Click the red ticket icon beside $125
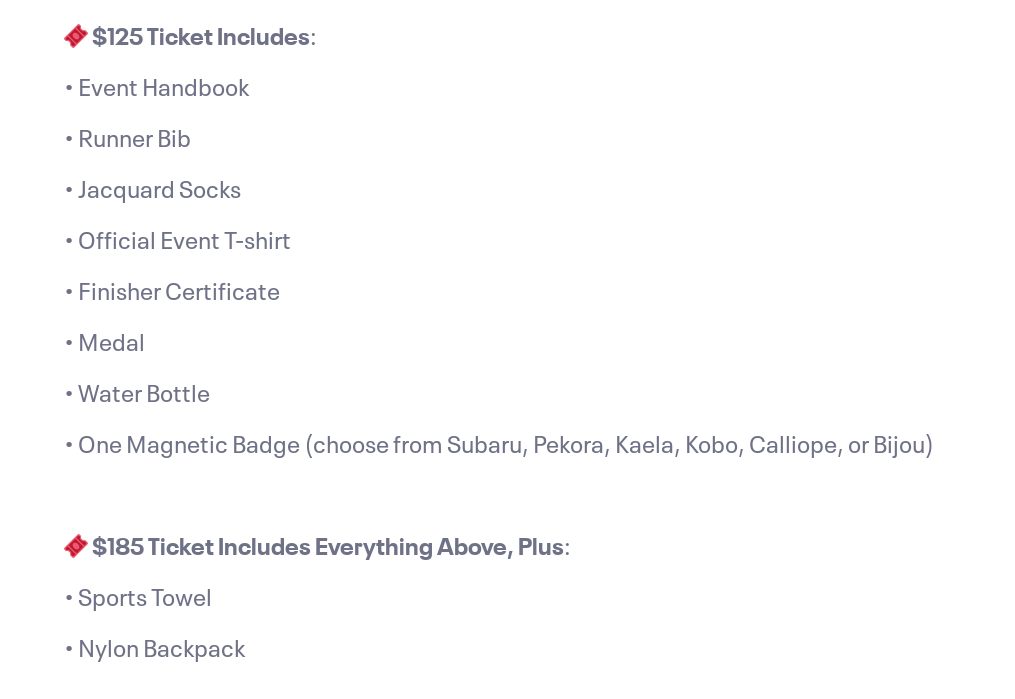 (76, 36)
